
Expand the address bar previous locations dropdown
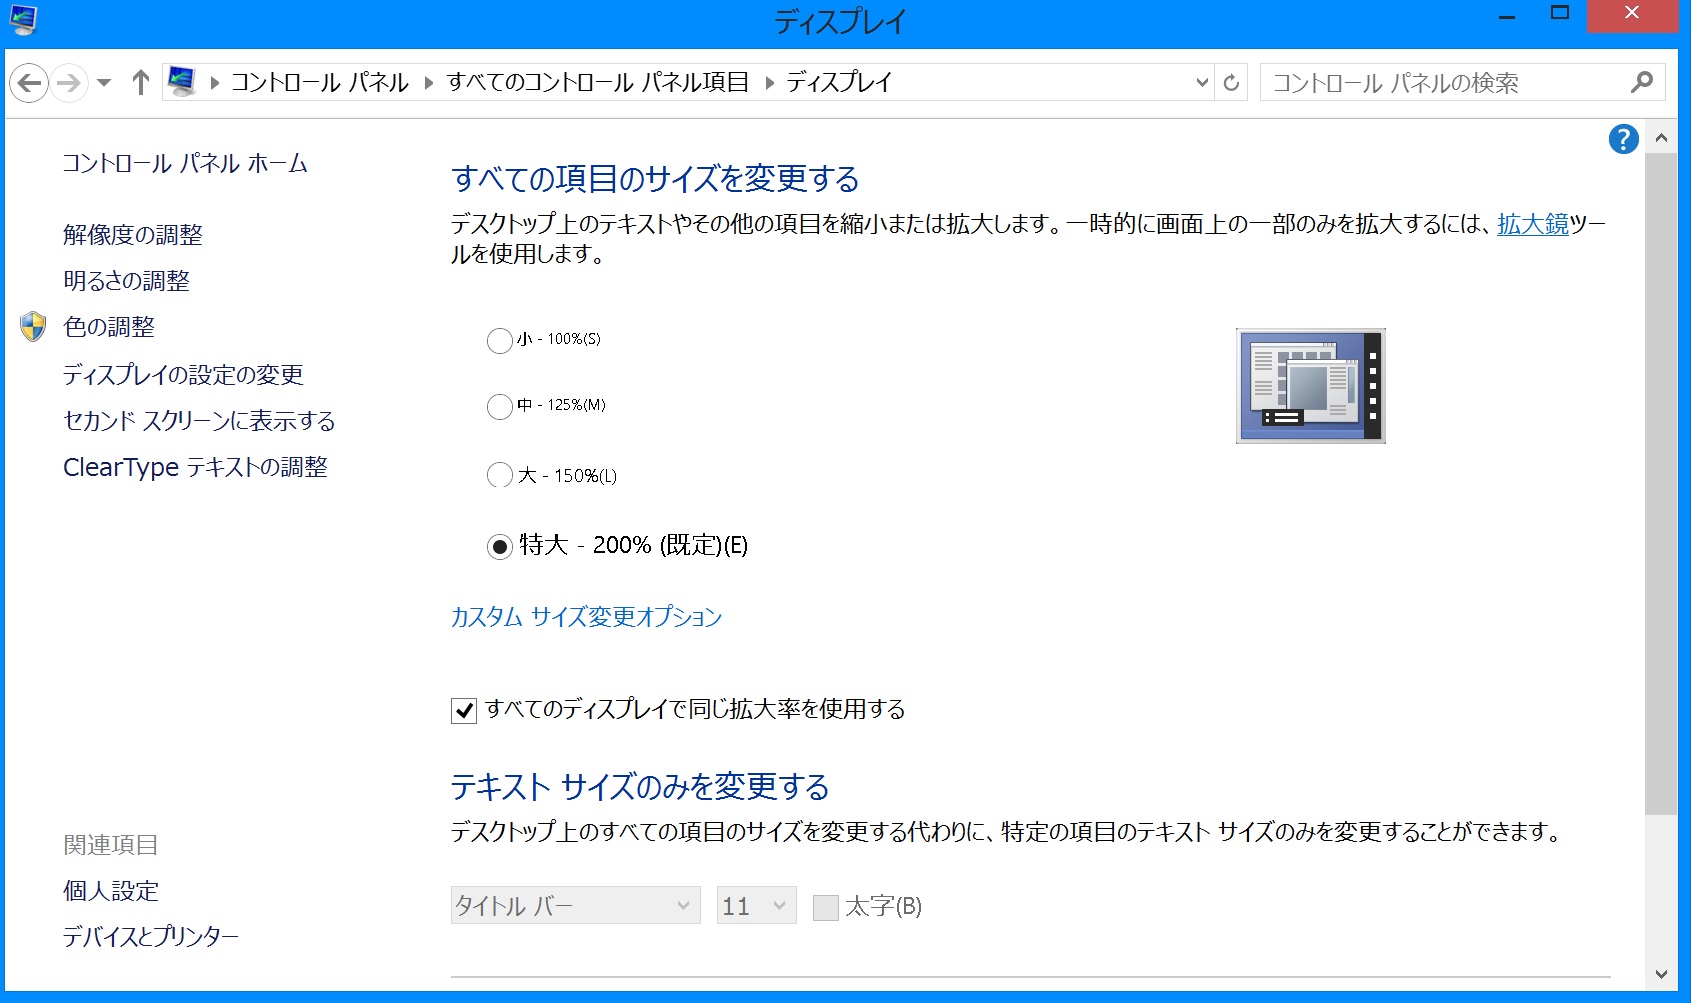1202,82
